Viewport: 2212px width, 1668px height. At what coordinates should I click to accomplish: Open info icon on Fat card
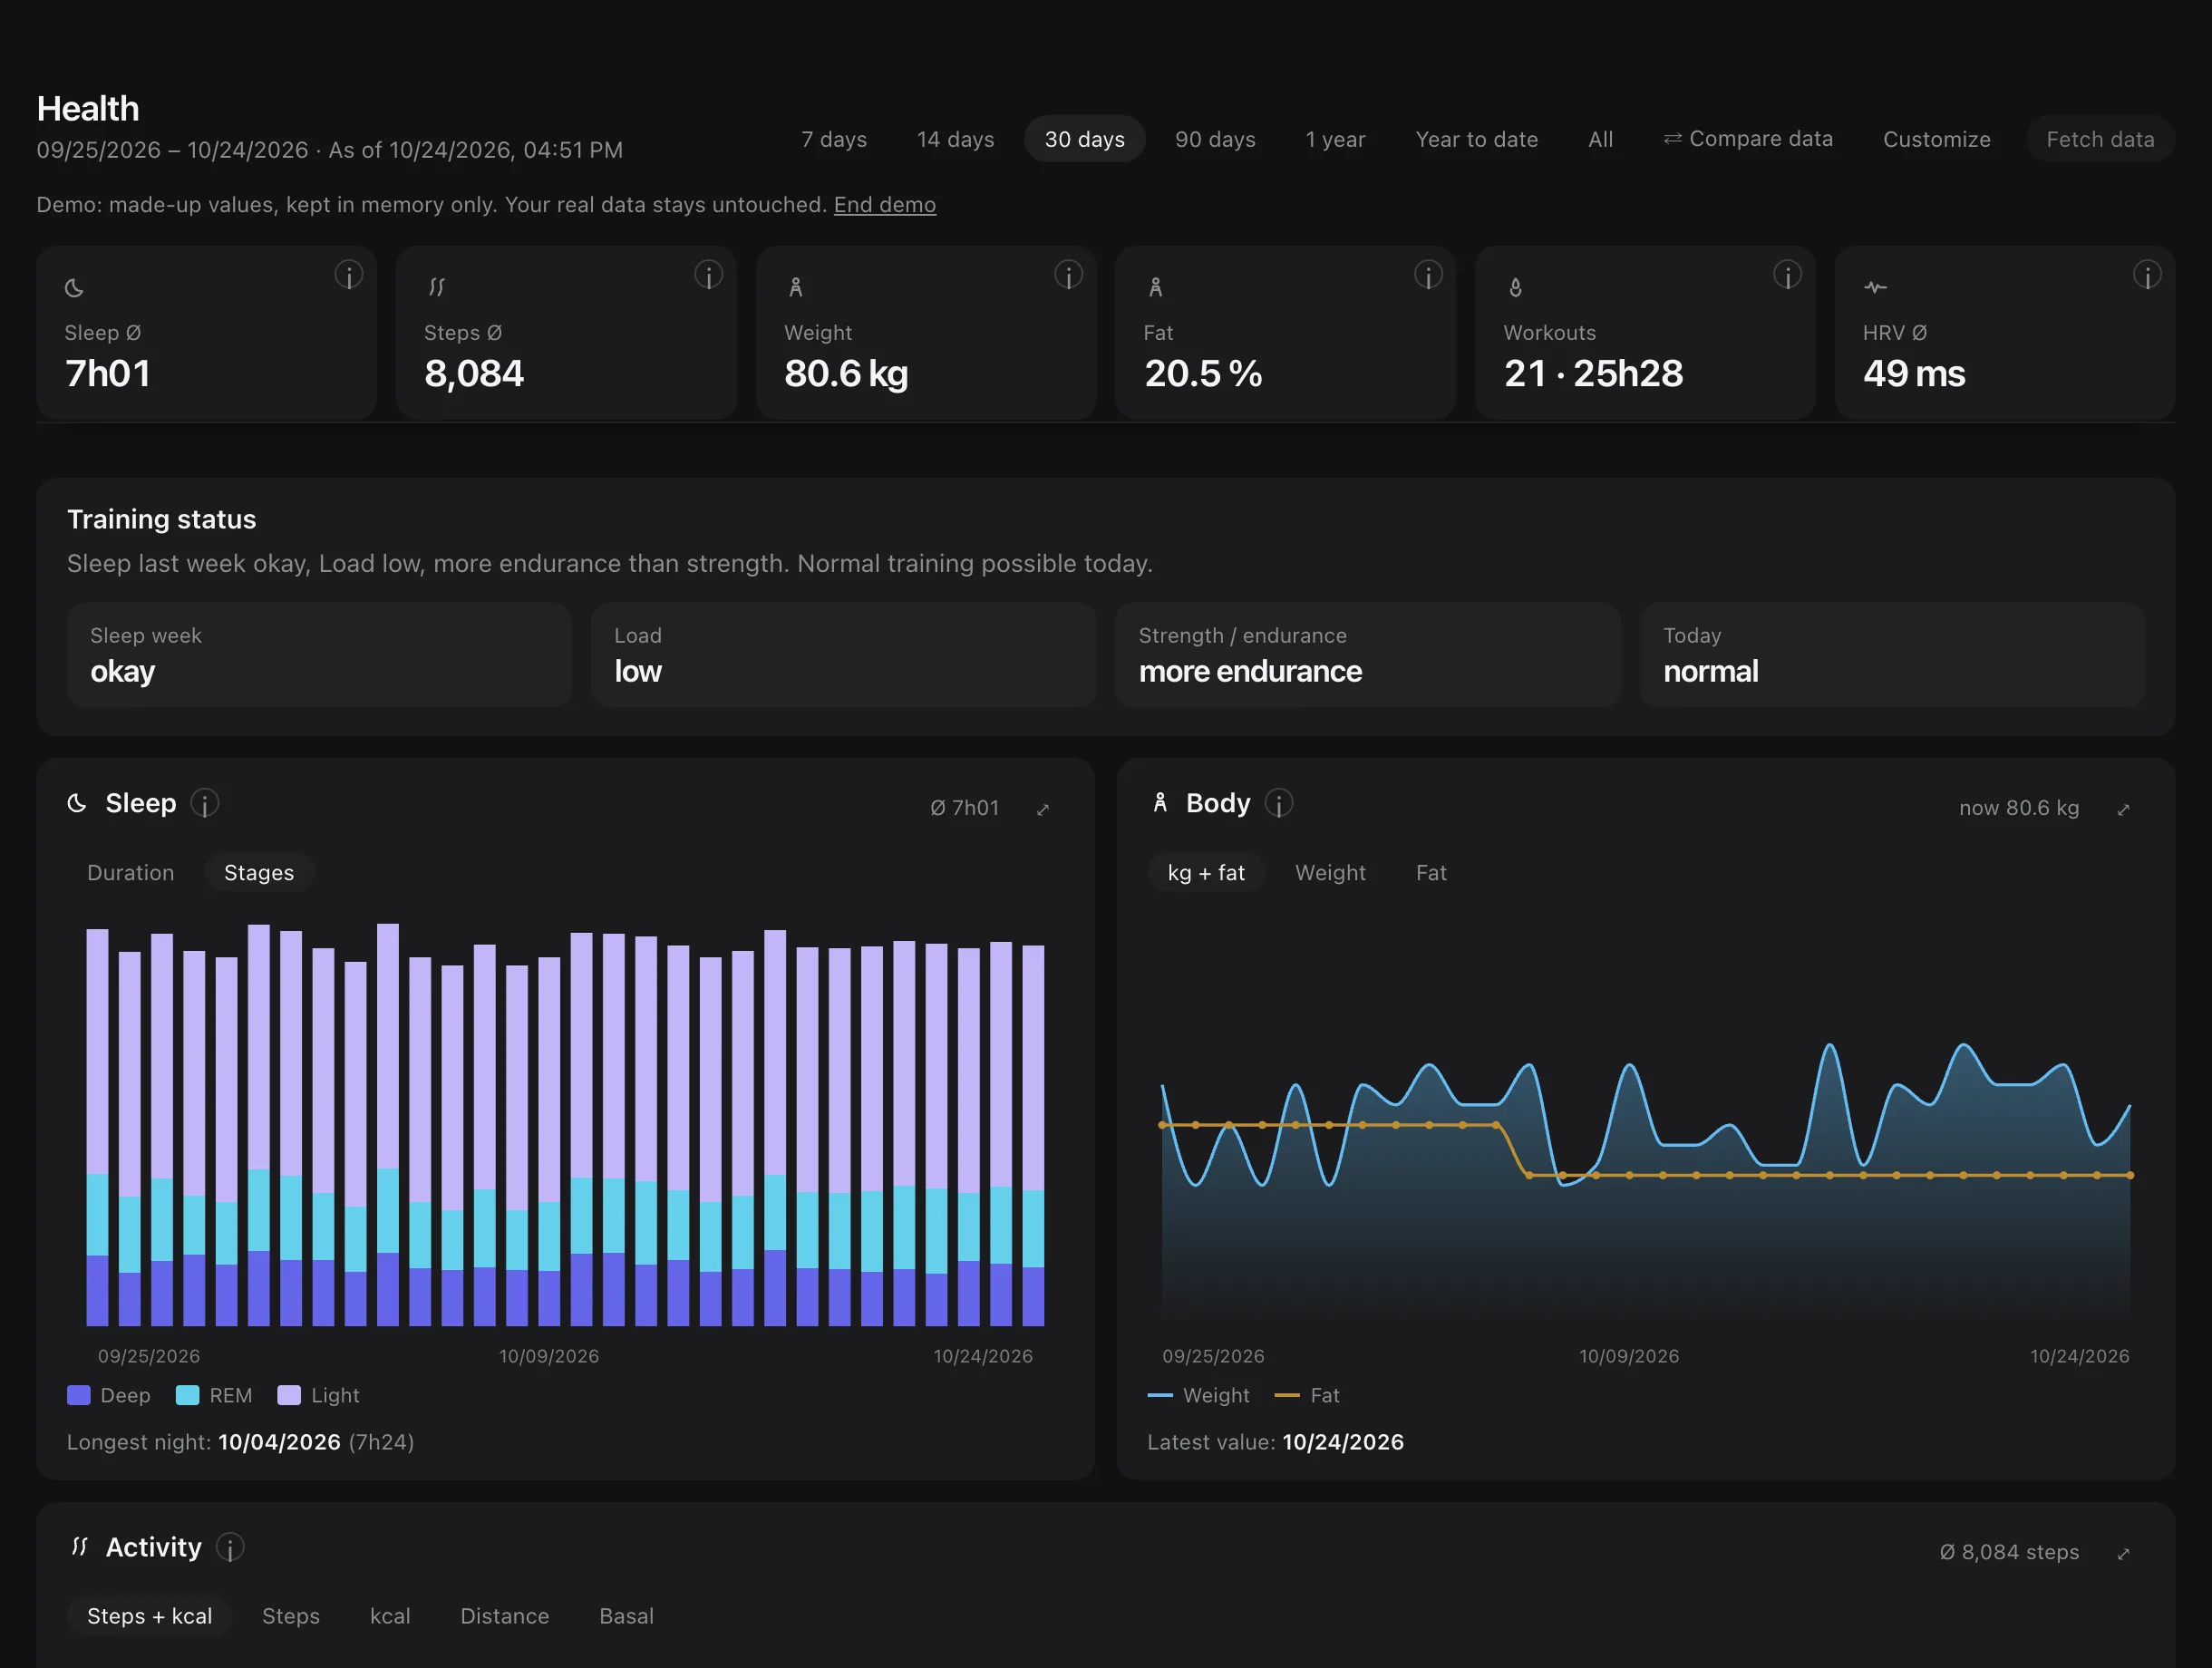click(1428, 275)
